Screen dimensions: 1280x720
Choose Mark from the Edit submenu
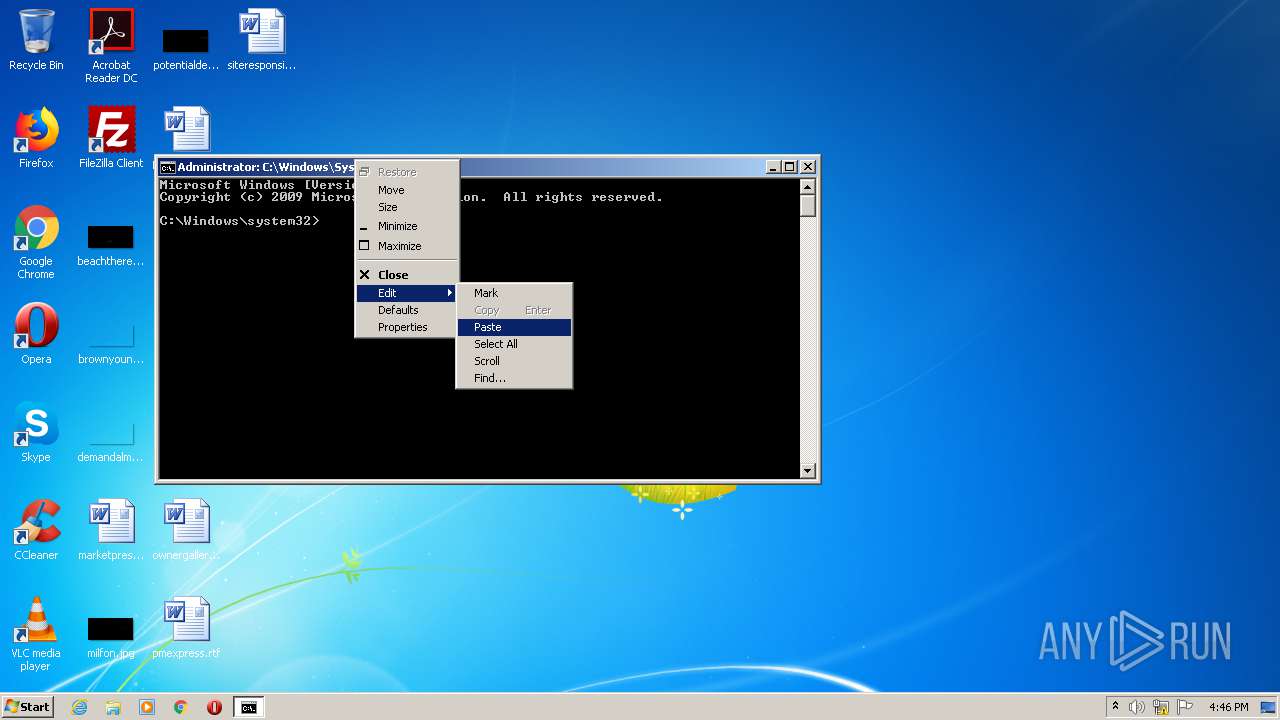click(x=514, y=293)
